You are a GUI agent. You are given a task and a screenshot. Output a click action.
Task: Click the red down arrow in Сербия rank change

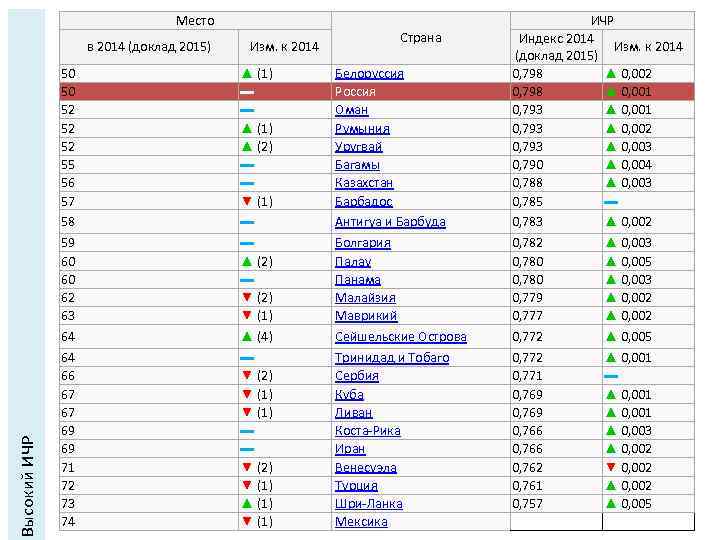(x=247, y=375)
